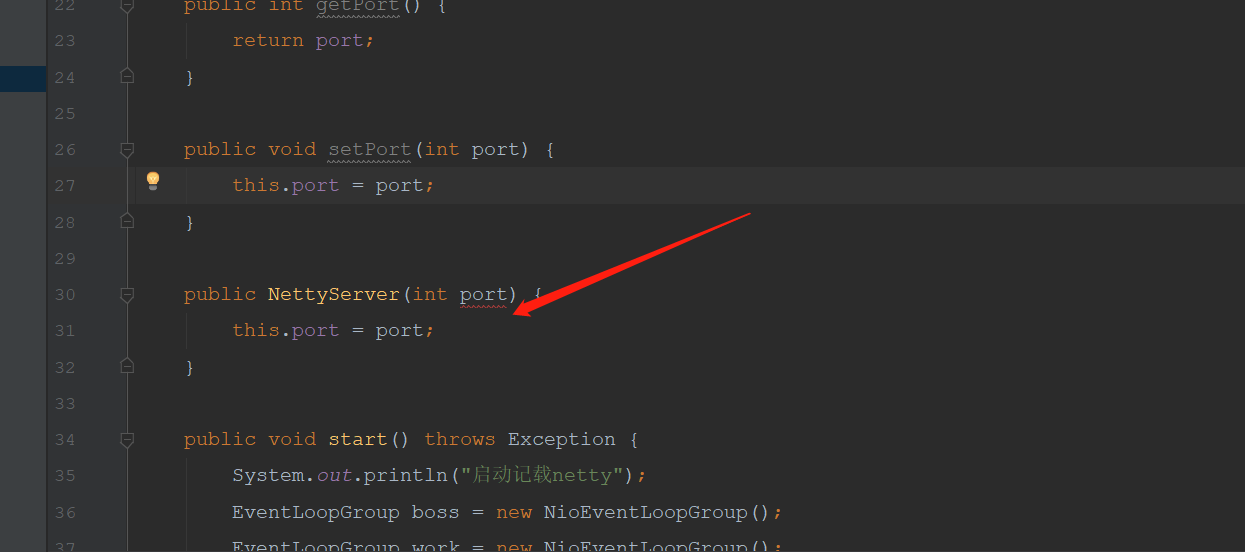
Task: Click the underlined port parameter on line 30
Action: pyautogui.click(x=483, y=294)
